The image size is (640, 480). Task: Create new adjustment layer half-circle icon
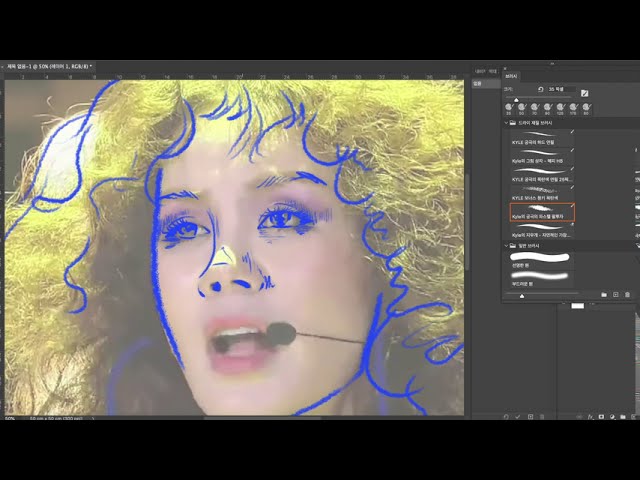point(612,417)
